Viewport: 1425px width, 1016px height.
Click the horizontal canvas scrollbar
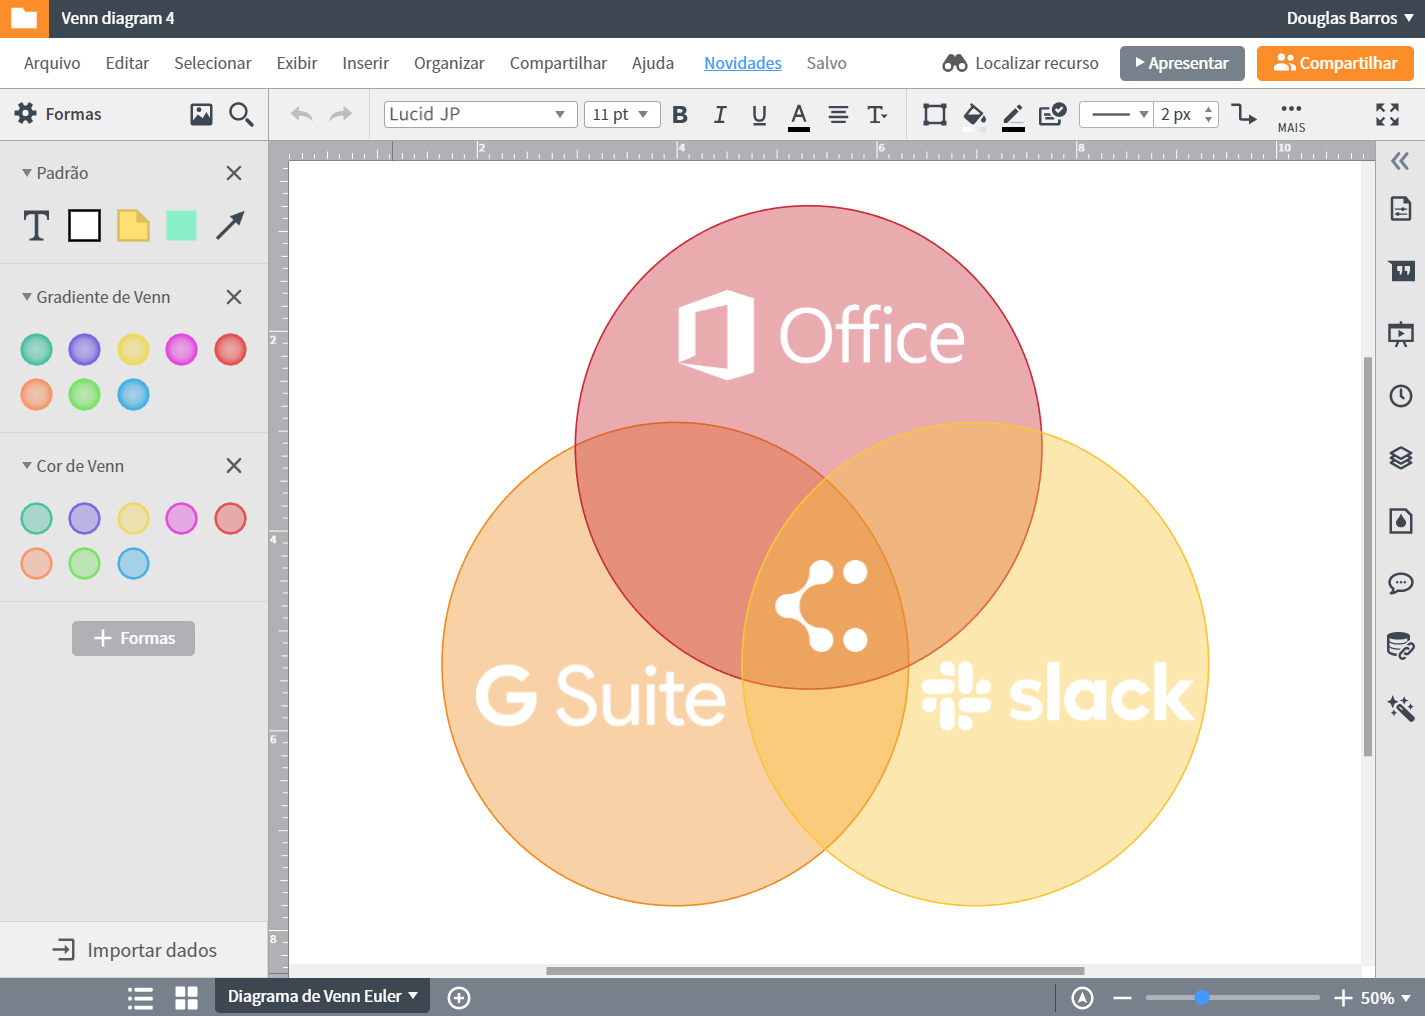point(814,970)
